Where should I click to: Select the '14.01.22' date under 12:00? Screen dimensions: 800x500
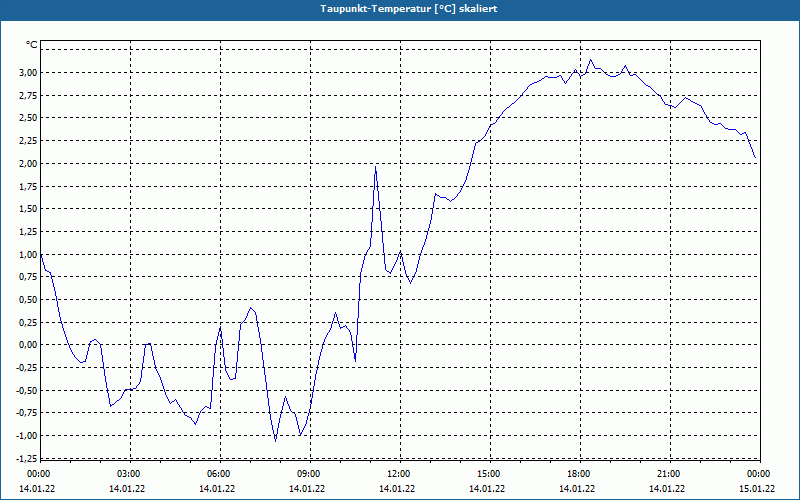pos(397,489)
